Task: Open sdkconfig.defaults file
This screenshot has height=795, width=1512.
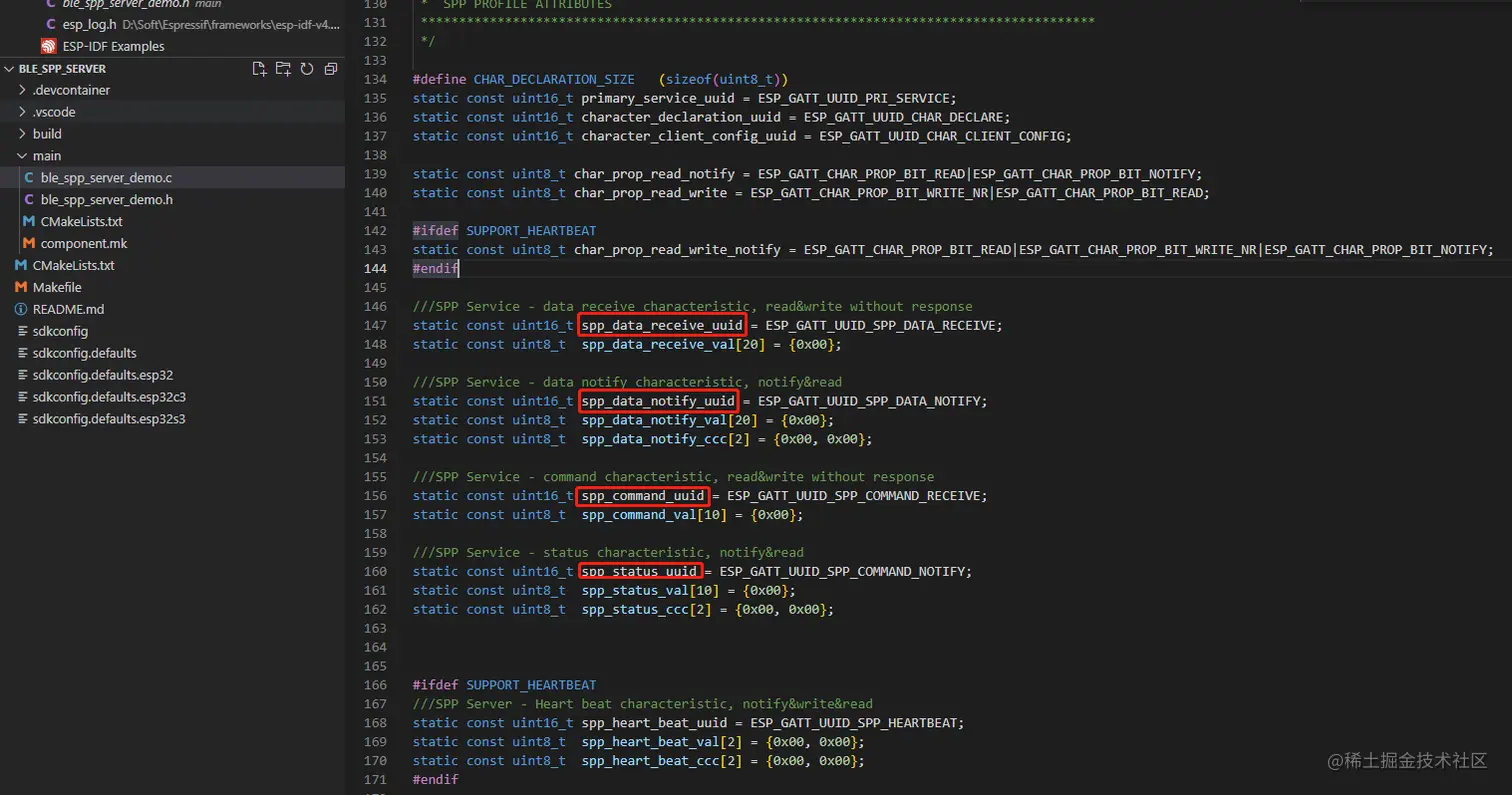Action: click(85, 353)
